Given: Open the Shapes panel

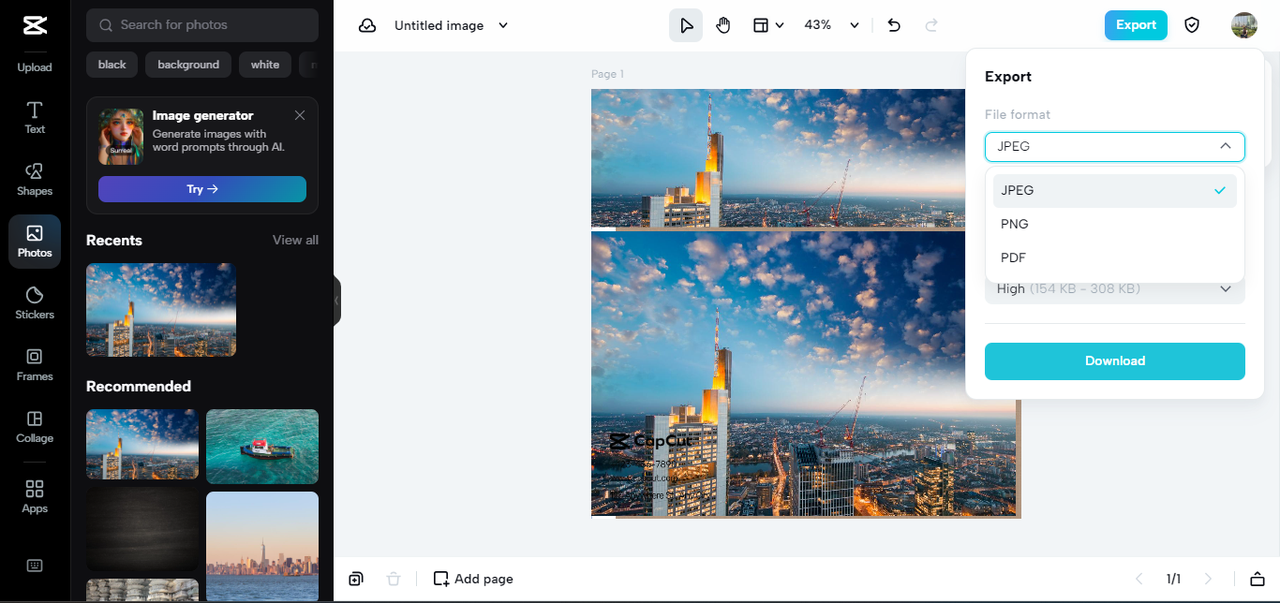Looking at the screenshot, I should coord(34,179).
